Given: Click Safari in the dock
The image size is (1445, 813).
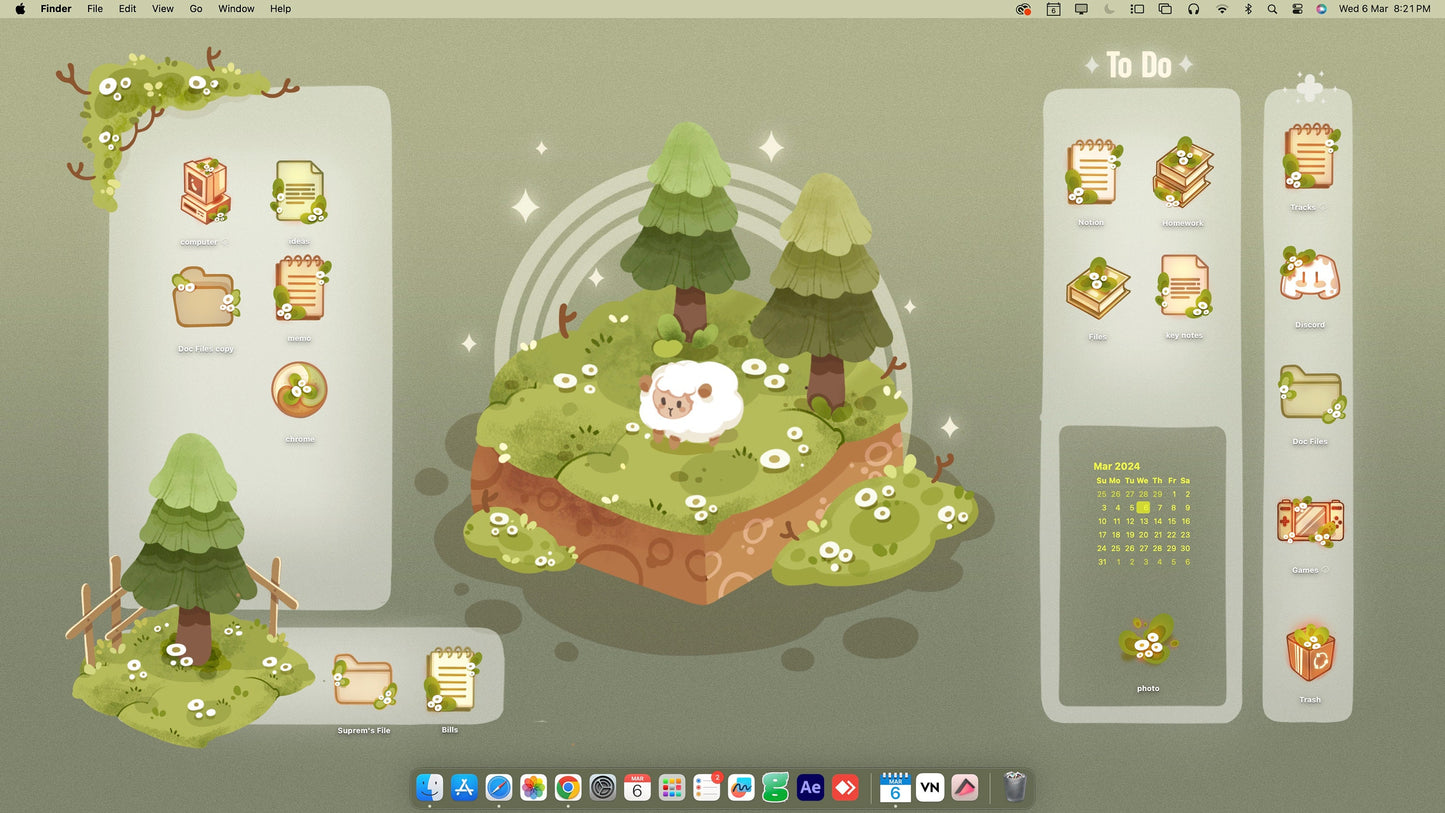Looking at the screenshot, I should (499, 788).
